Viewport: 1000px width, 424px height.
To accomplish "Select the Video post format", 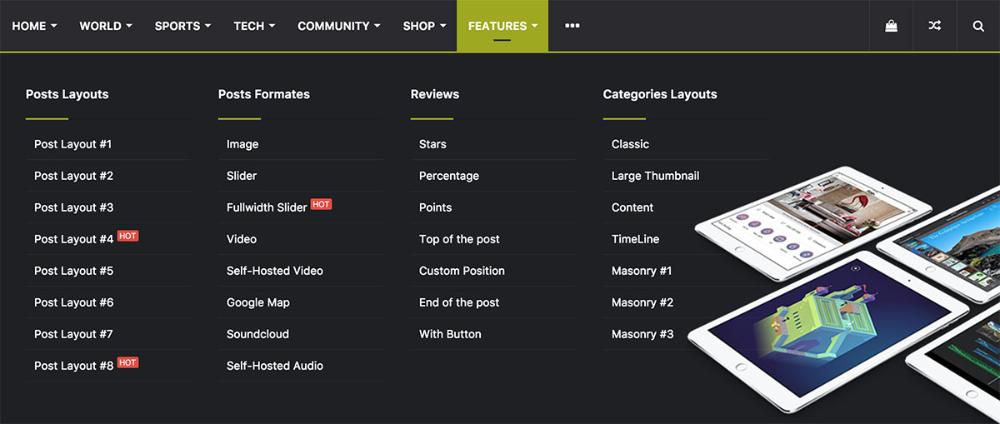I will click(242, 239).
